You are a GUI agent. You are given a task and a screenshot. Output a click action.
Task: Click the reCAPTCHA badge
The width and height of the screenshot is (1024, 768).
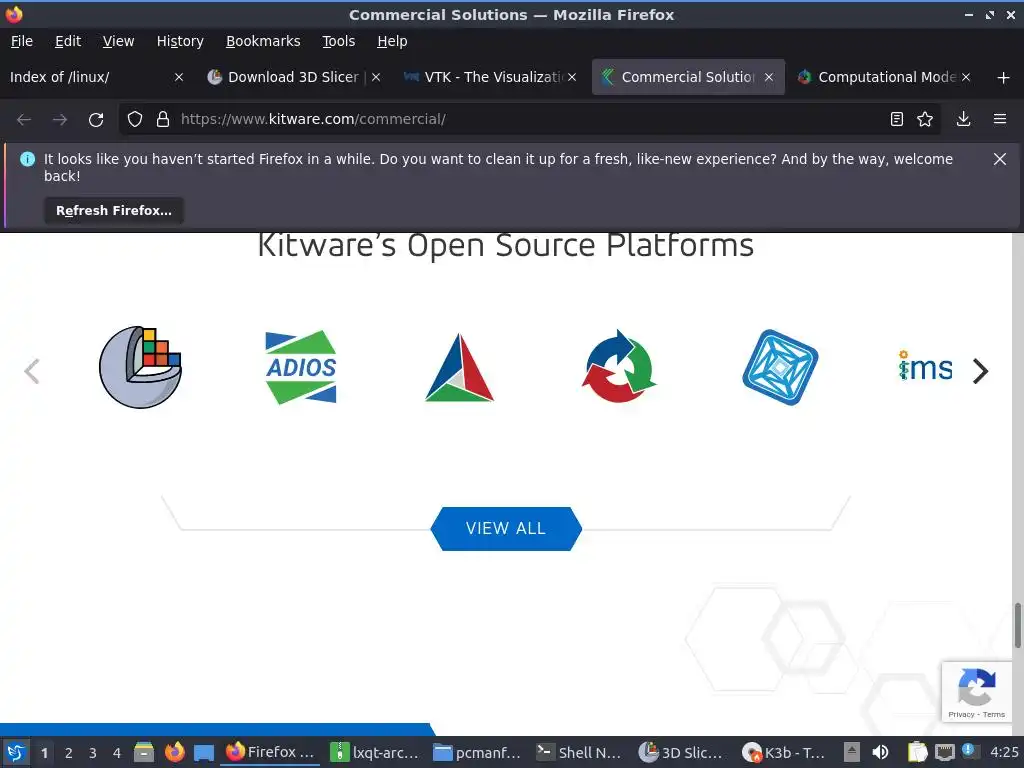pyautogui.click(x=976, y=692)
